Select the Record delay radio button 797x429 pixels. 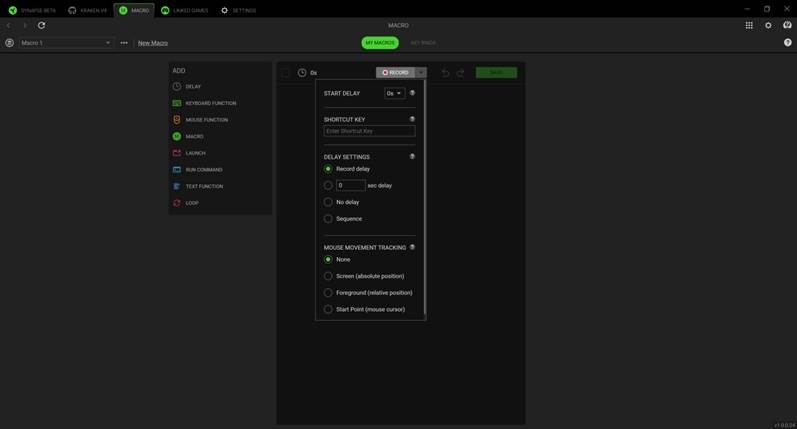(328, 169)
